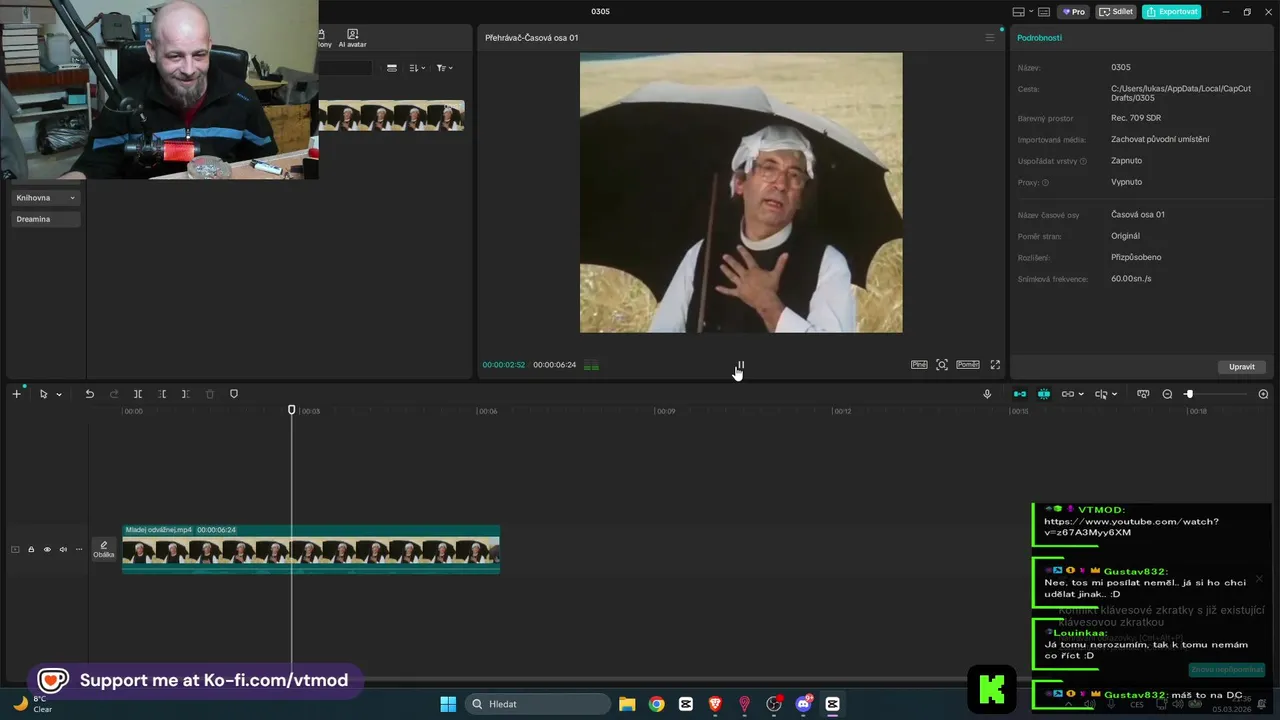This screenshot has width=1280, height=720.
Task: Click the preview zoom focus icon
Action: pos(942,365)
